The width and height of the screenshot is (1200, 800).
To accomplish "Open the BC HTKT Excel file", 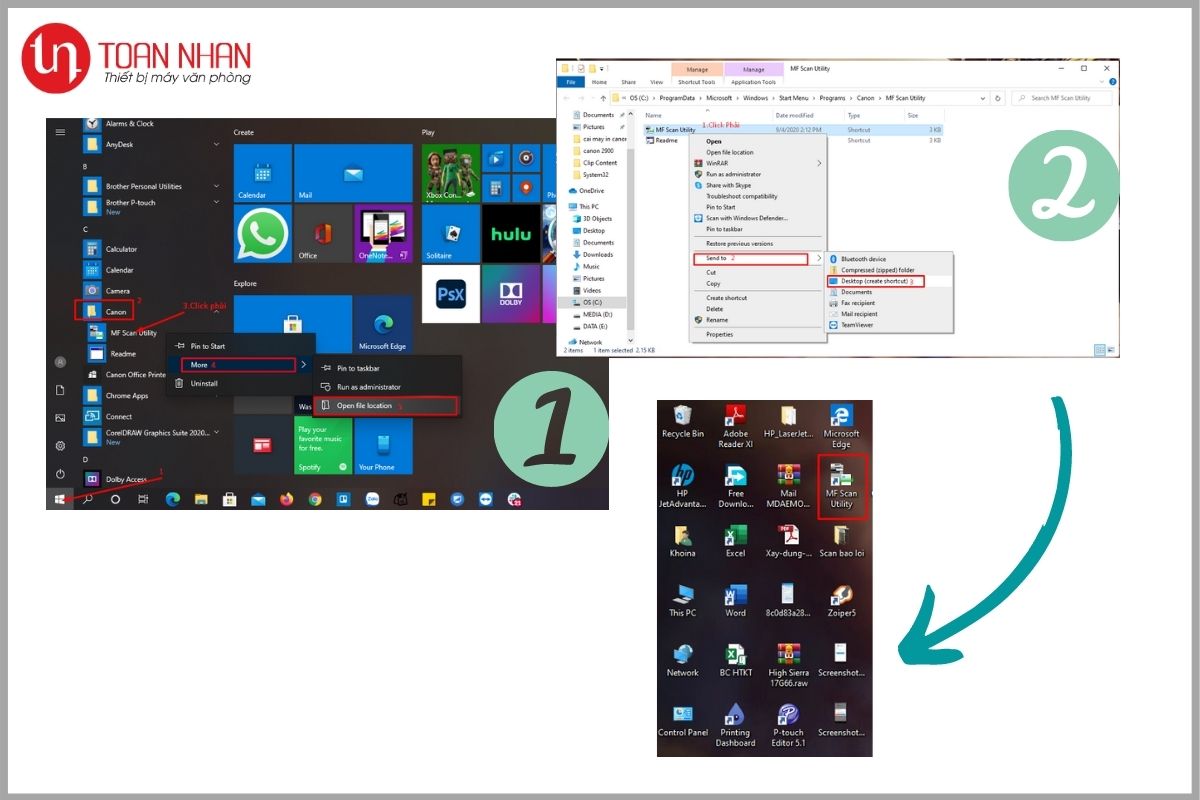I will click(x=735, y=661).
